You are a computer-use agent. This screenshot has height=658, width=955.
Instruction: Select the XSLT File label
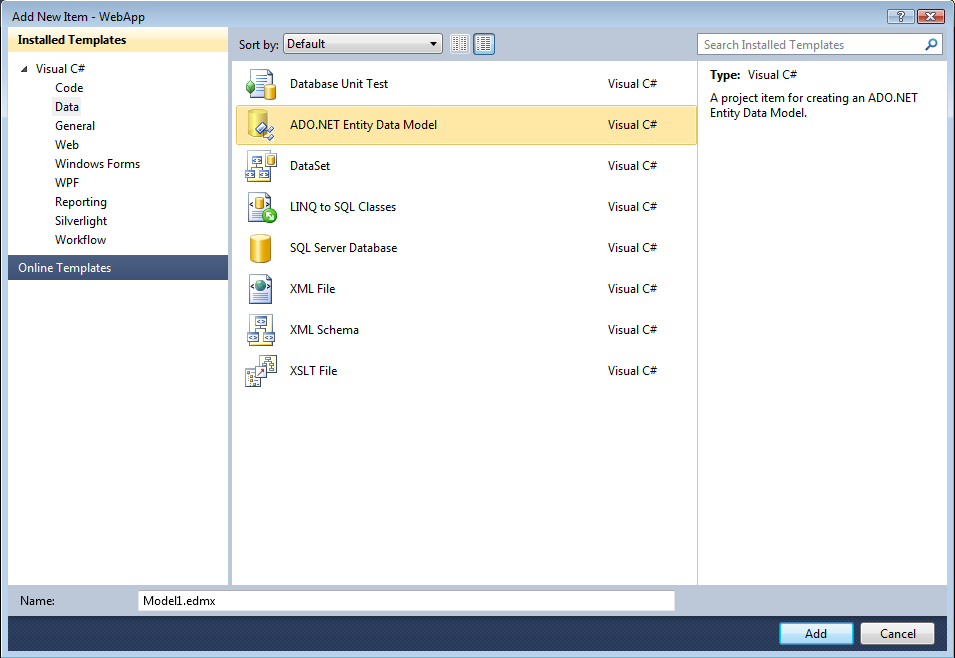tap(314, 371)
